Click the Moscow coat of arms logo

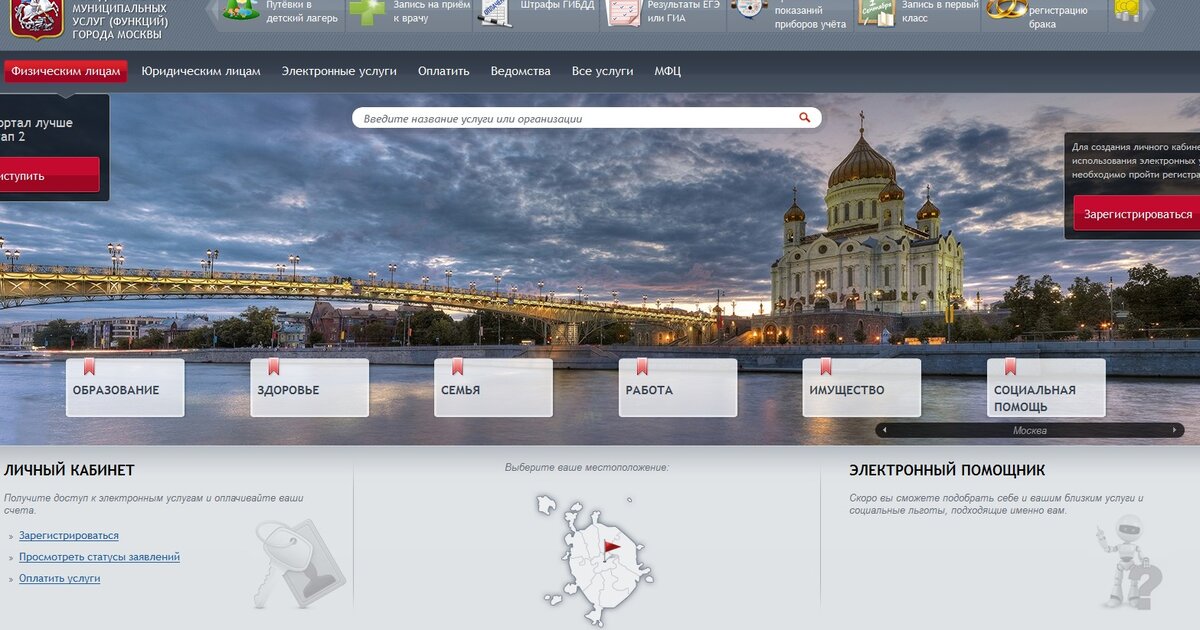[x=36, y=18]
